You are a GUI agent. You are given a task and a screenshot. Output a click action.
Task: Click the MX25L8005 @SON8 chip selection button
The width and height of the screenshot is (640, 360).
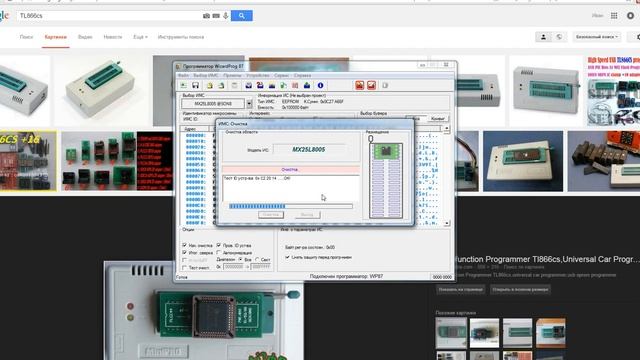(x=213, y=104)
